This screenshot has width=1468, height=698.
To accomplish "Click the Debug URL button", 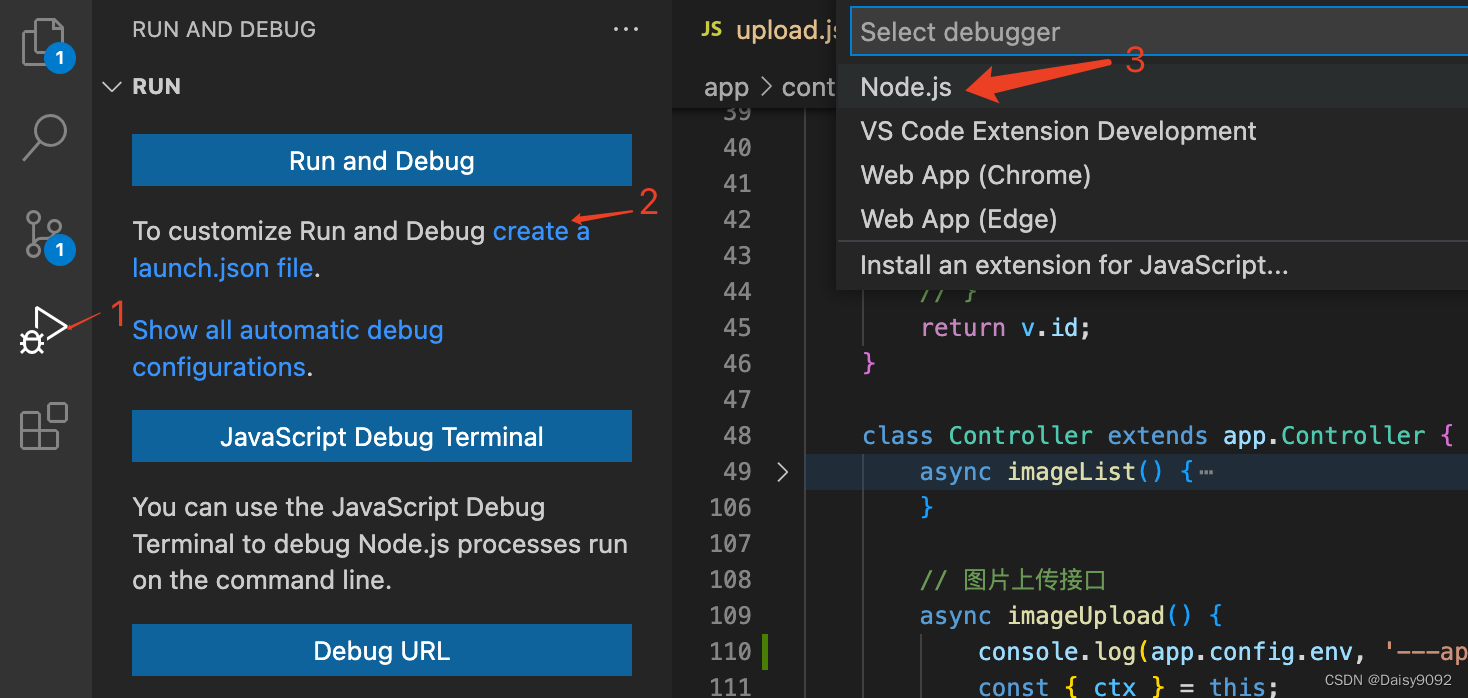I will pos(381,650).
